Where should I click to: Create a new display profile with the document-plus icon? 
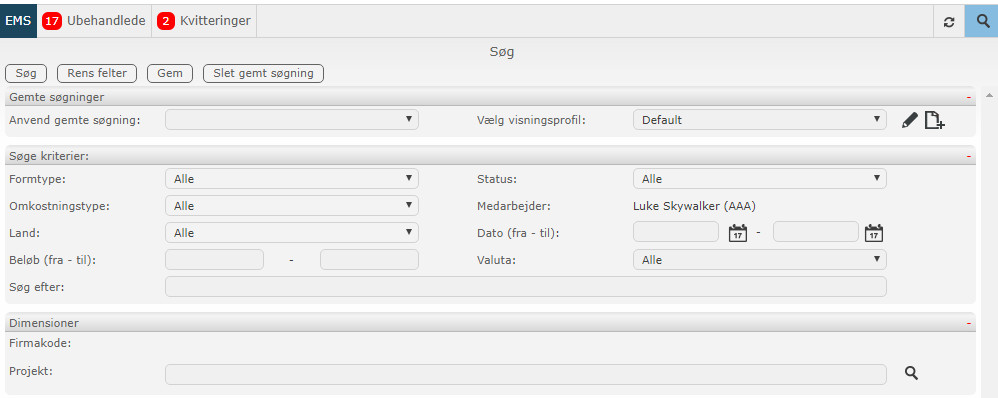(934, 120)
